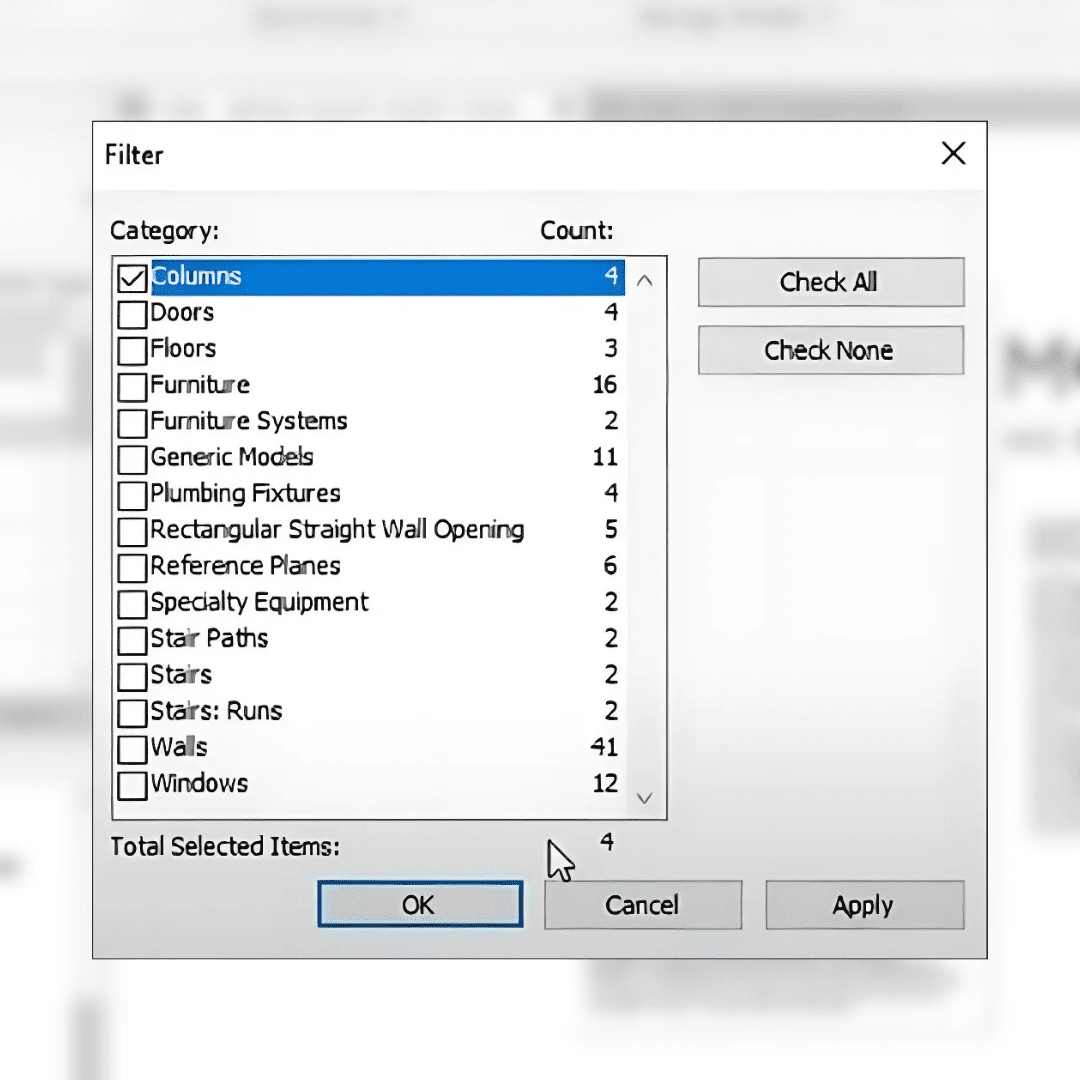1080x1080 pixels.
Task: Enable the Generic Models checkbox
Action: [132, 459]
